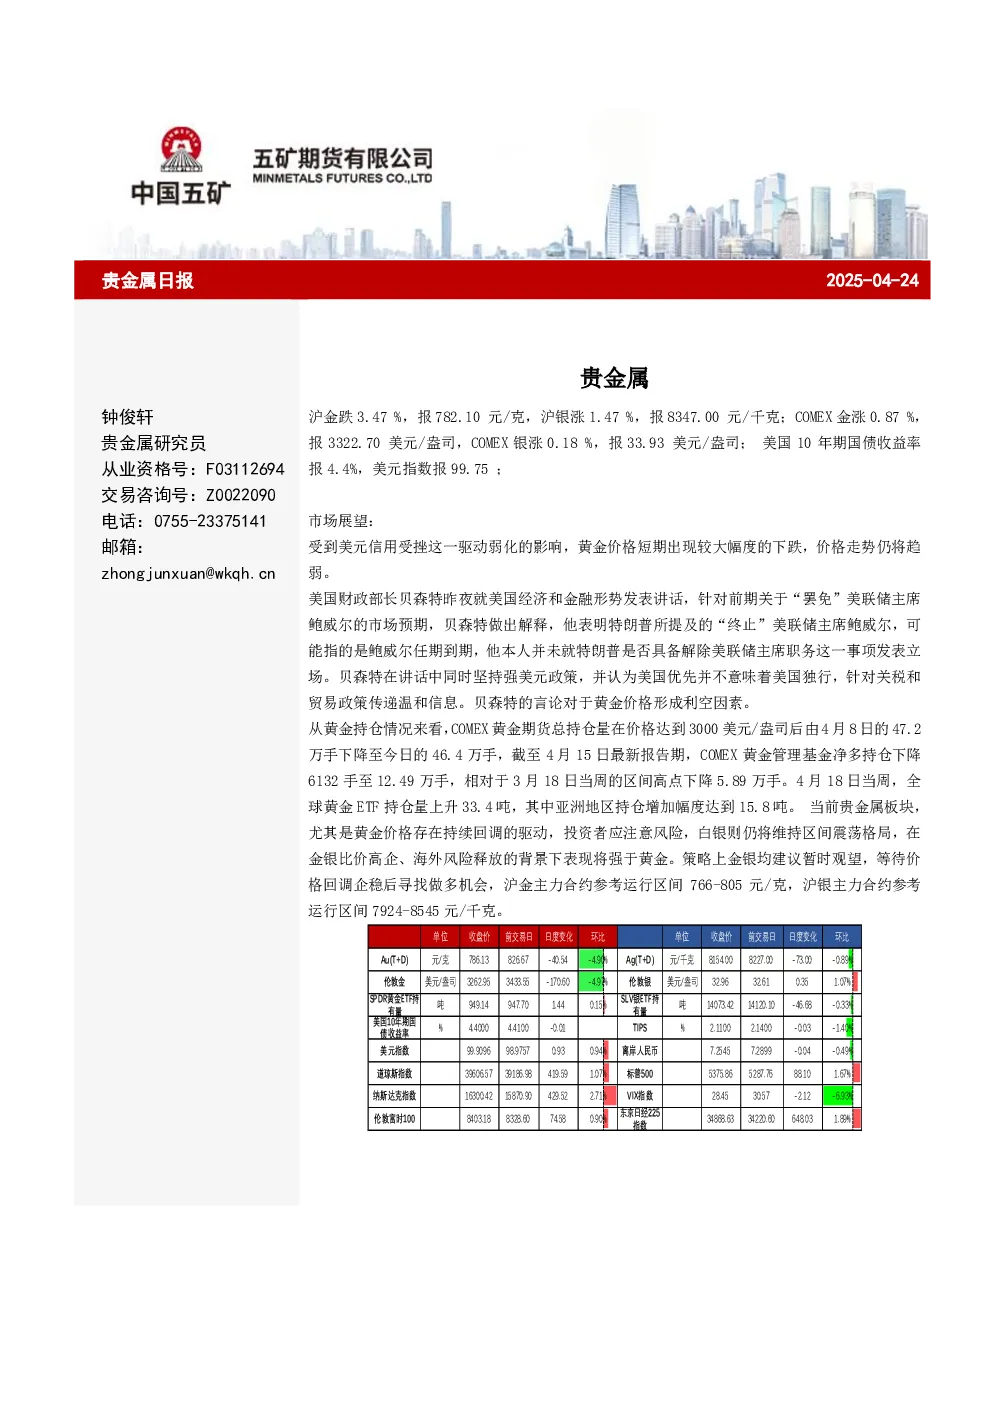
Task: Click the MINMETALS FUTURES CO.,LTD text
Action: [x=342, y=179]
